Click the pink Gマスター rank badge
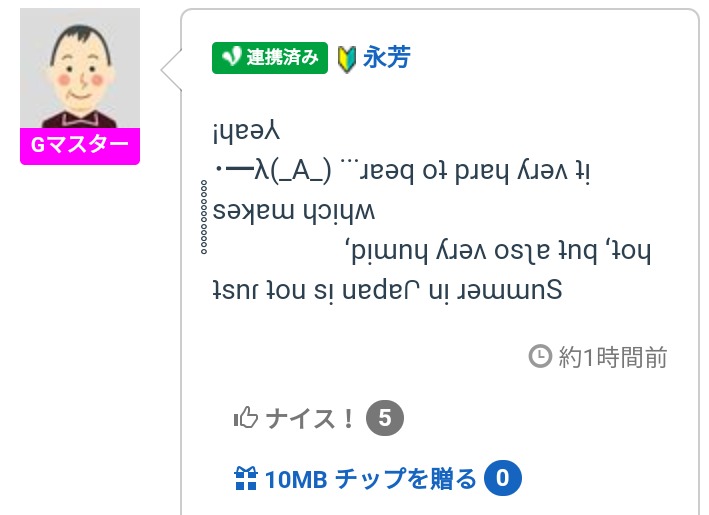Image resolution: width=709 pixels, height=515 pixels. [79, 147]
